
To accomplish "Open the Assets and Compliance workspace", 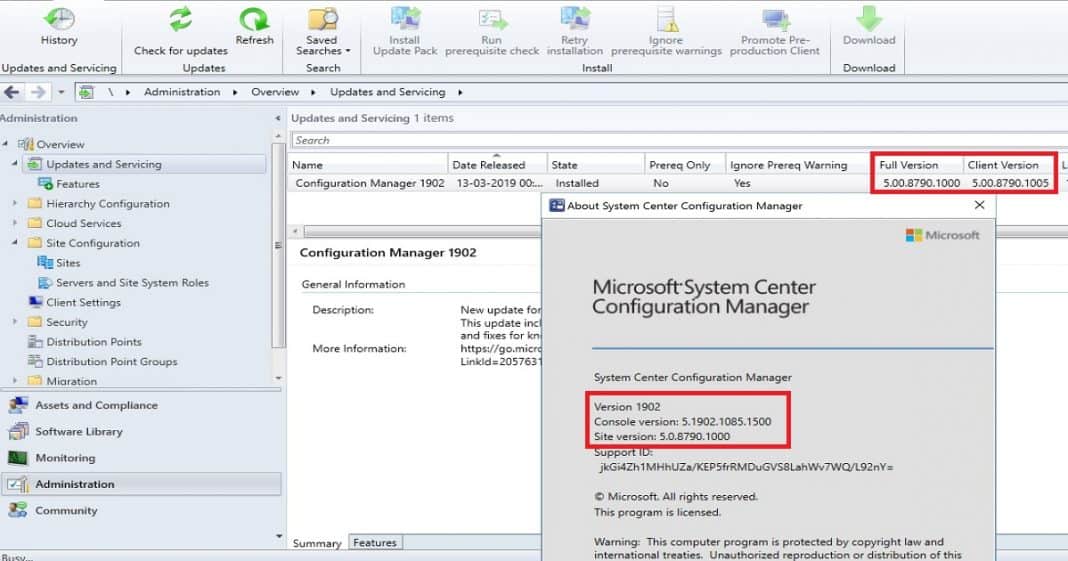I will pos(141,405).
